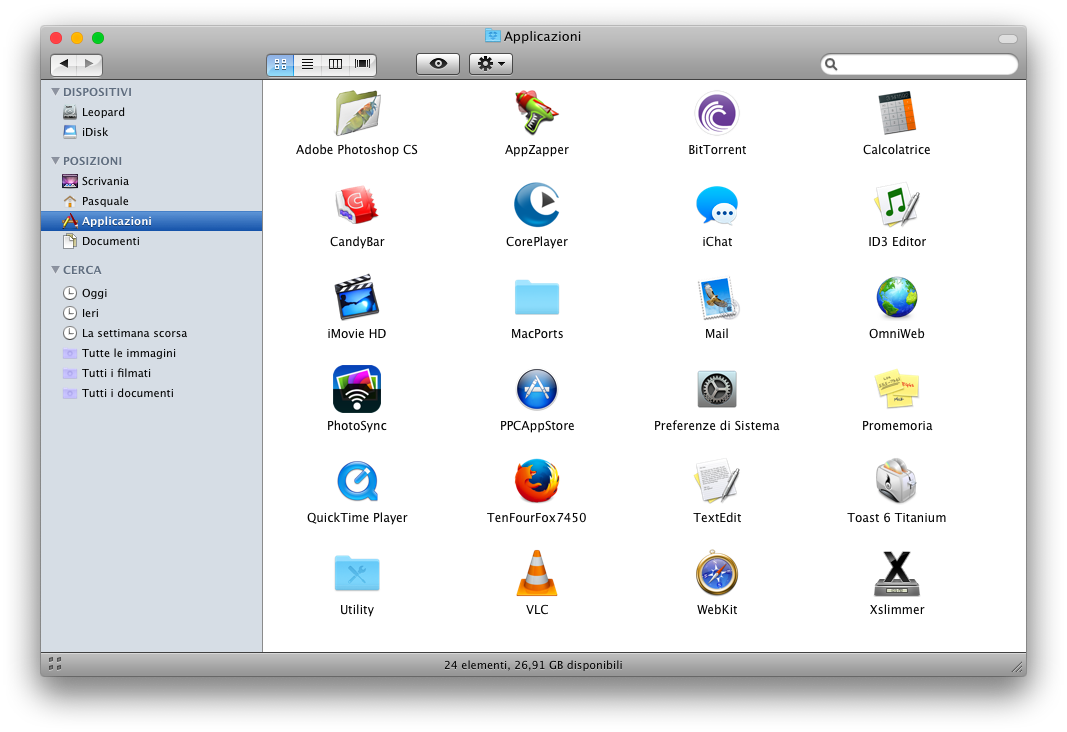Click the iChat speech bubble icon

click(717, 205)
